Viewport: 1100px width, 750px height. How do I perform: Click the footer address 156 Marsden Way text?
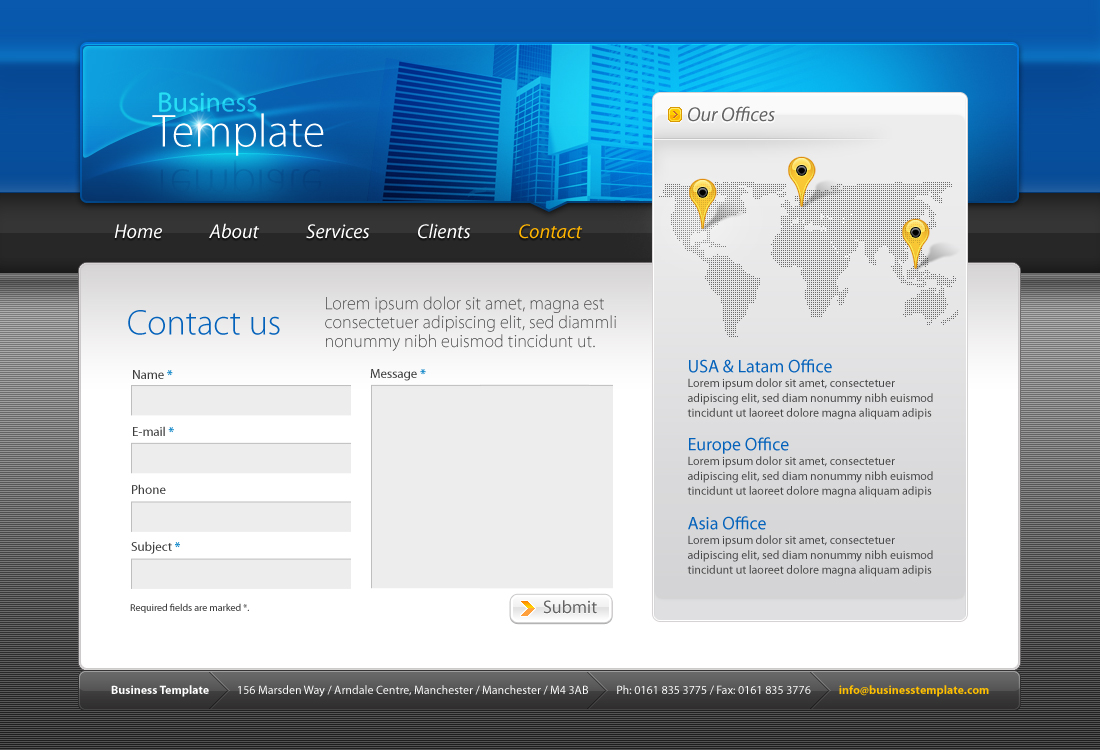pos(412,690)
